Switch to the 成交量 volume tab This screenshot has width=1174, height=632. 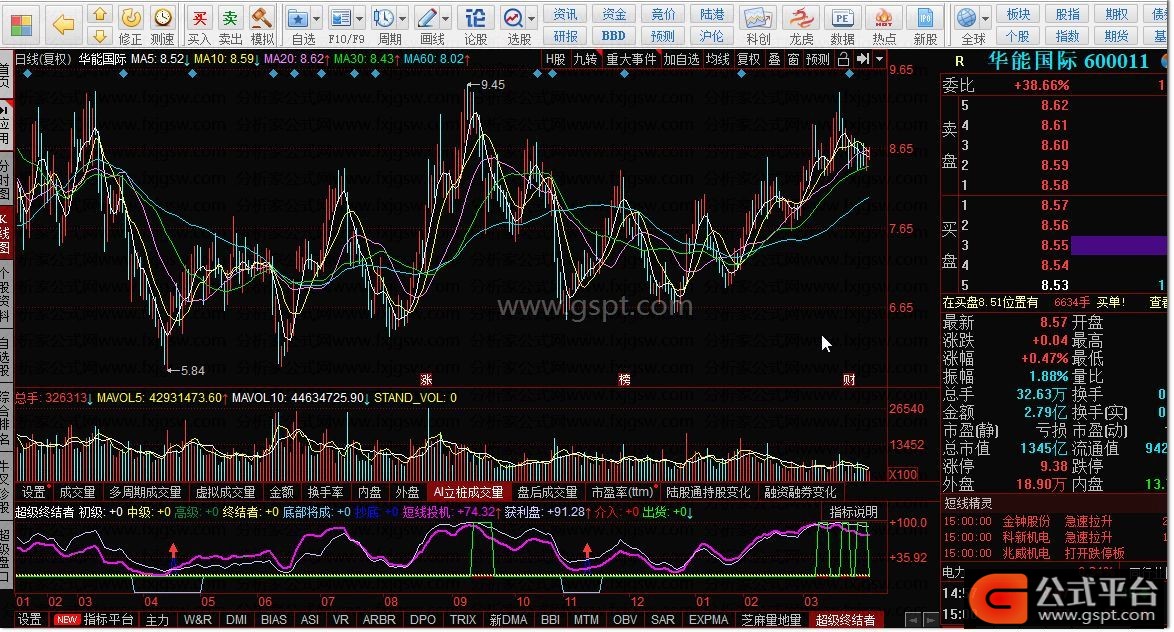(x=77, y=492)
